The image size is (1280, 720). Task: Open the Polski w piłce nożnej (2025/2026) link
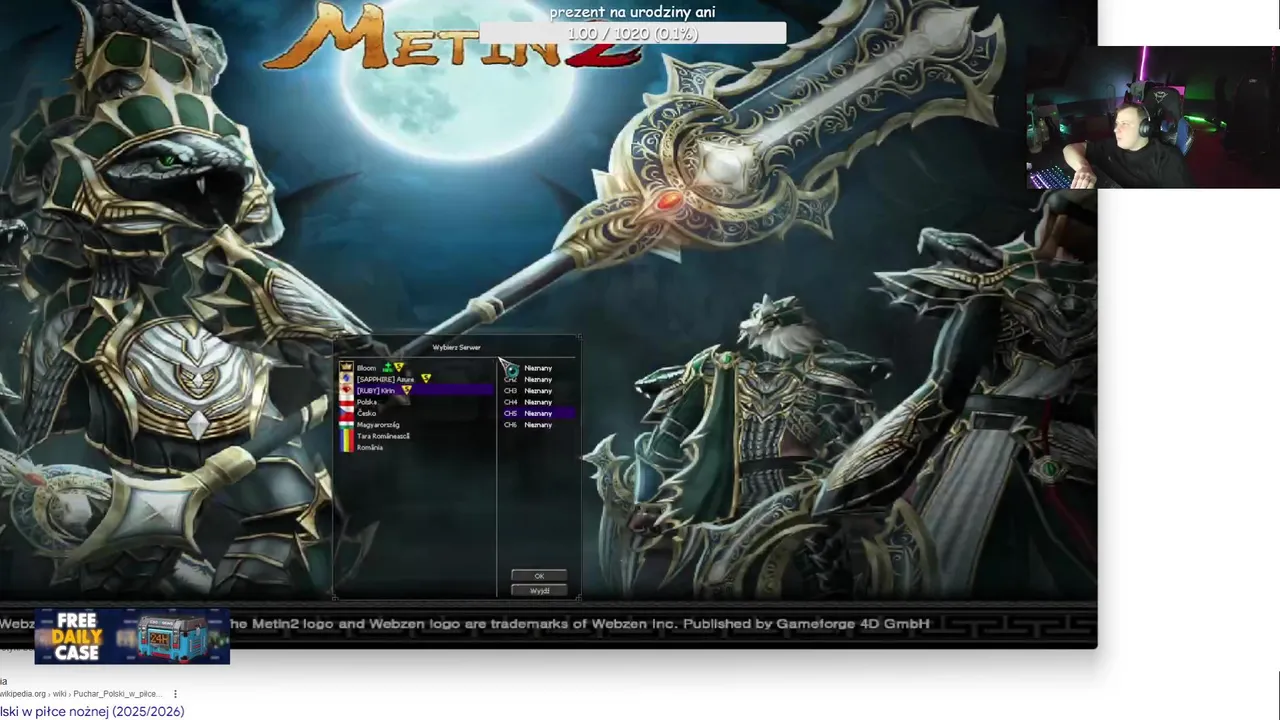point(92,711)
